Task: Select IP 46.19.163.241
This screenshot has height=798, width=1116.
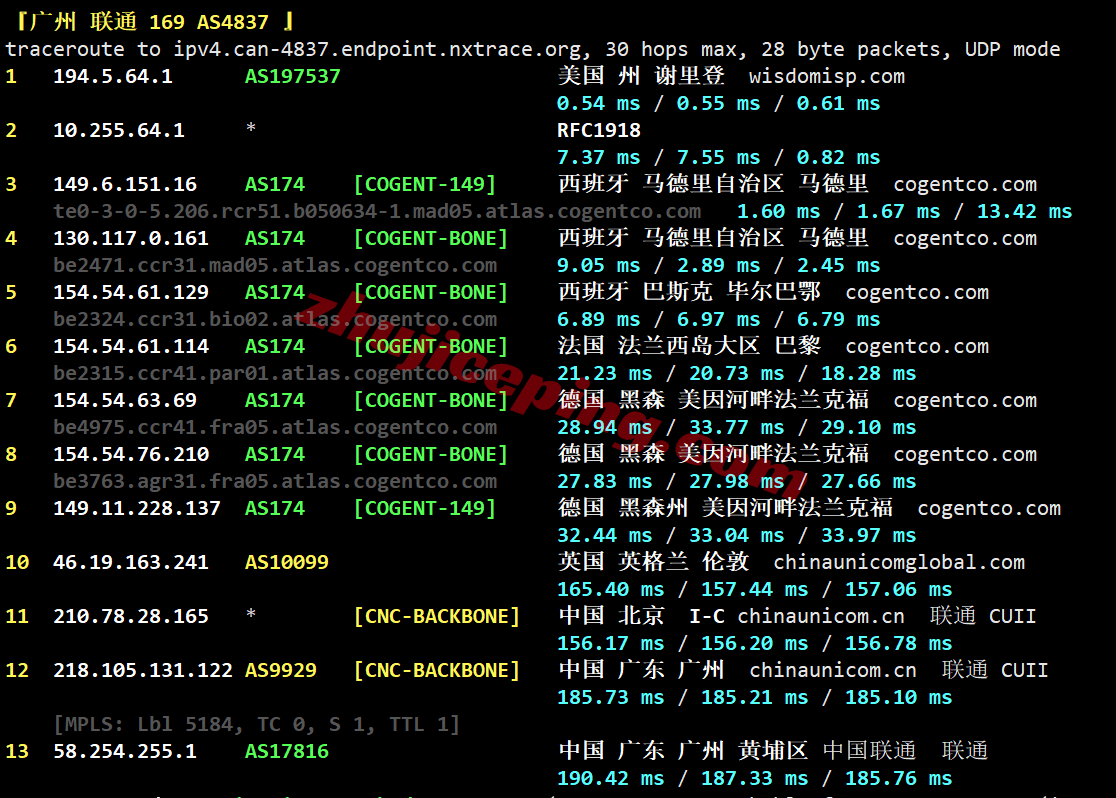Action: [131, 563]
